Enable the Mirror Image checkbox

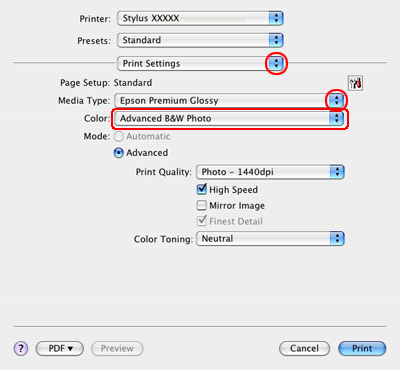202,205
